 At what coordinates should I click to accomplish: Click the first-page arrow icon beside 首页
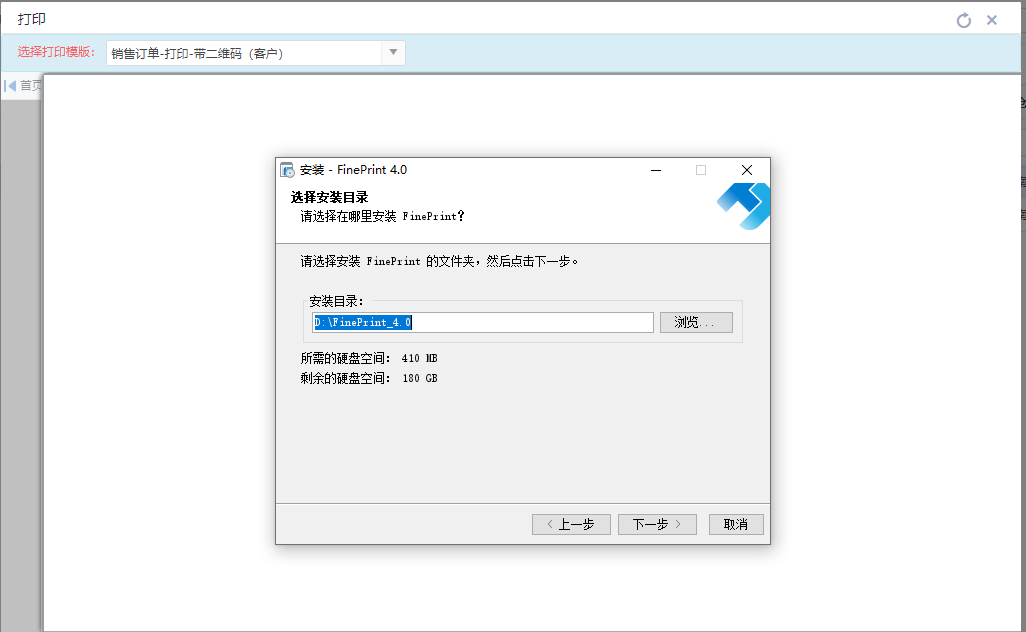click(10, 86)
